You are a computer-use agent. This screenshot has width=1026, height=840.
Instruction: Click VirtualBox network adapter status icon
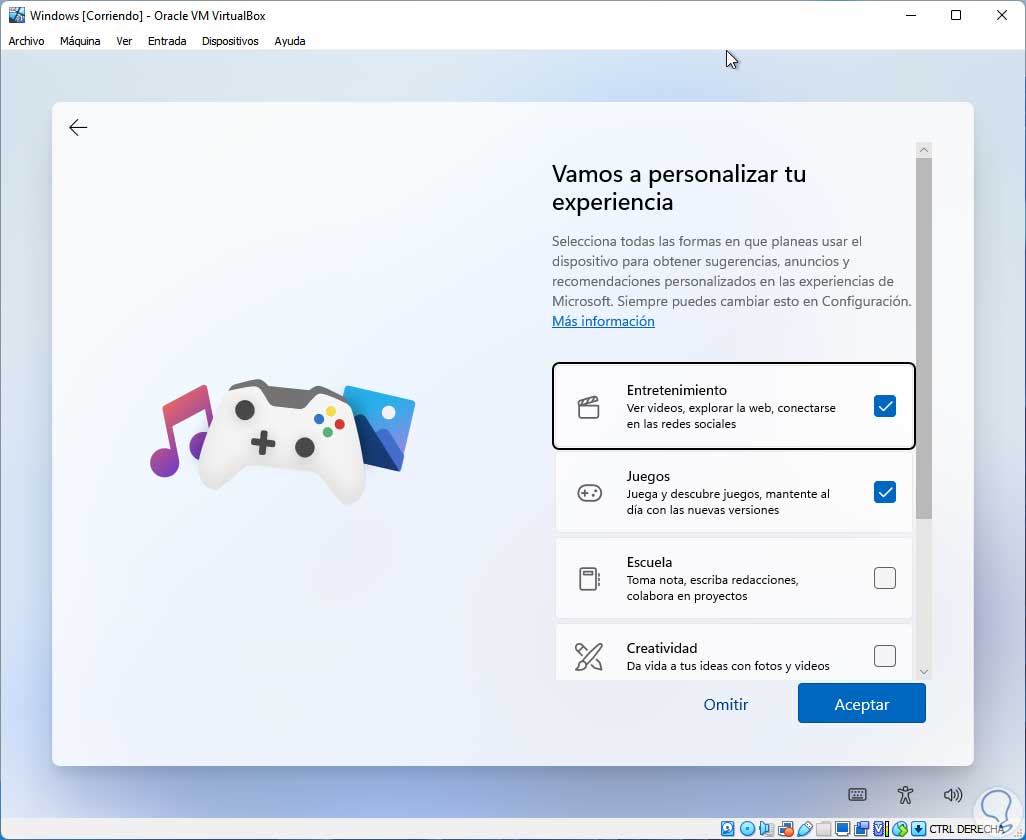[786, 829]
